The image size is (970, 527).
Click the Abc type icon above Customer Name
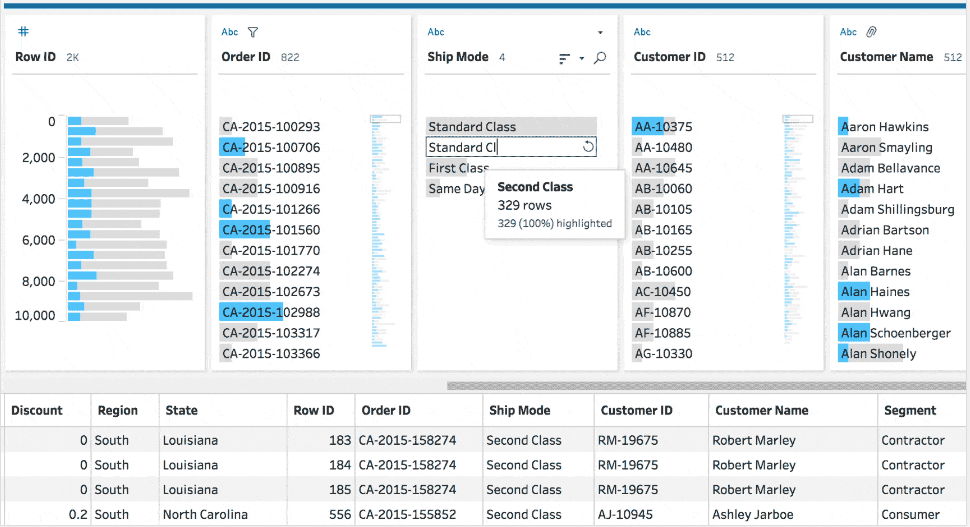848,32
